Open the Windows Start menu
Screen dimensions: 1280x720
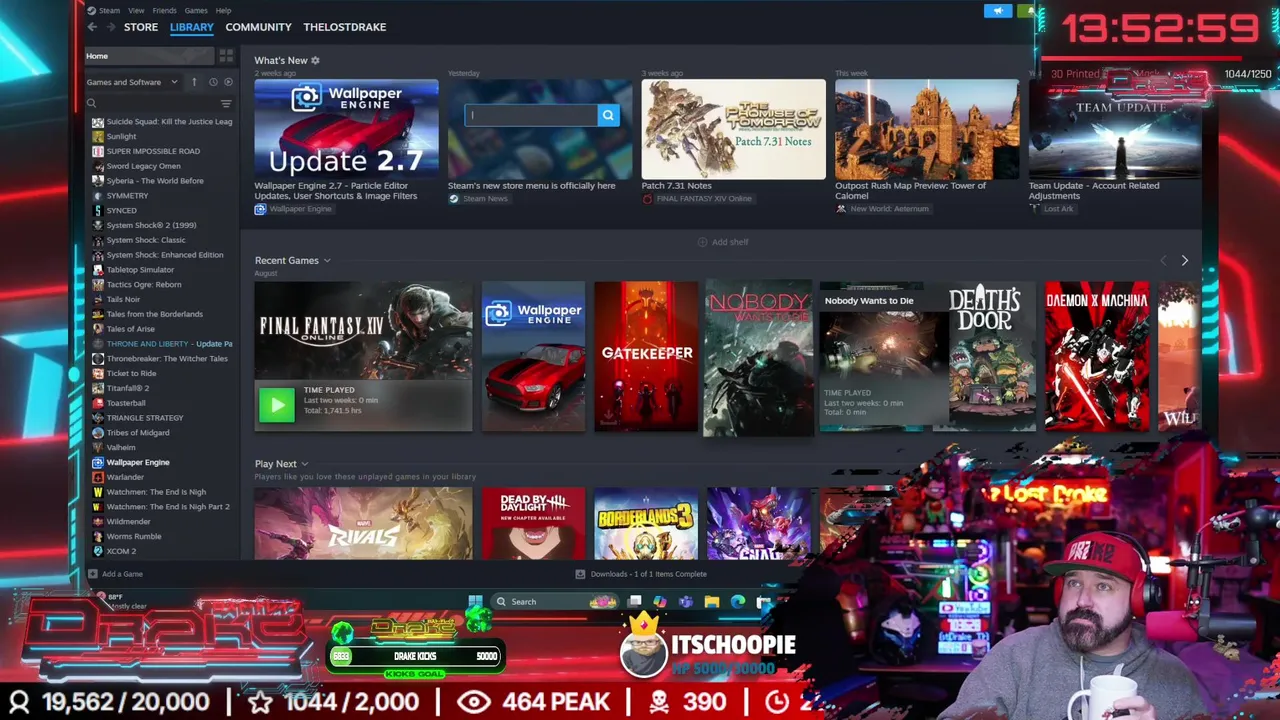[x=475, y=602]
